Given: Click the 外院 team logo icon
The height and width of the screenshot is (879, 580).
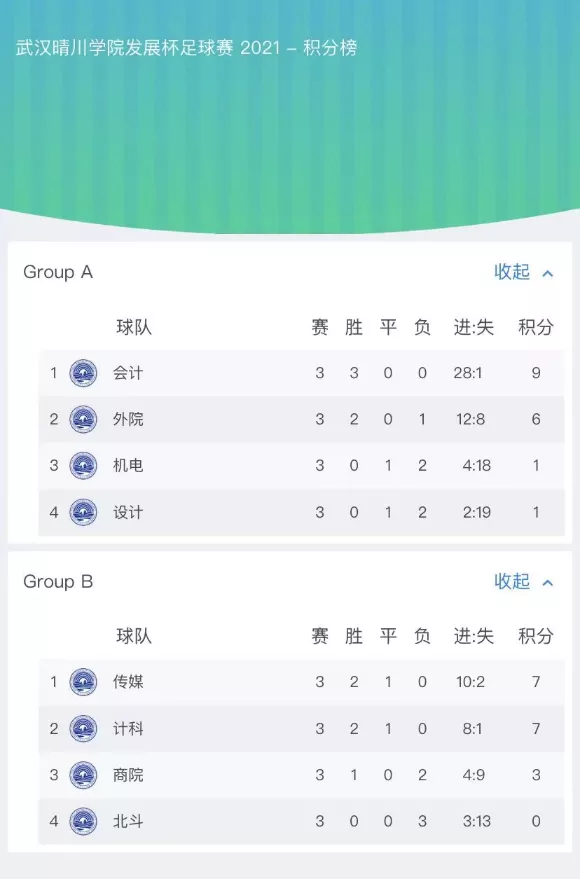Looking at the screenshot, I should tap(83, 419).
